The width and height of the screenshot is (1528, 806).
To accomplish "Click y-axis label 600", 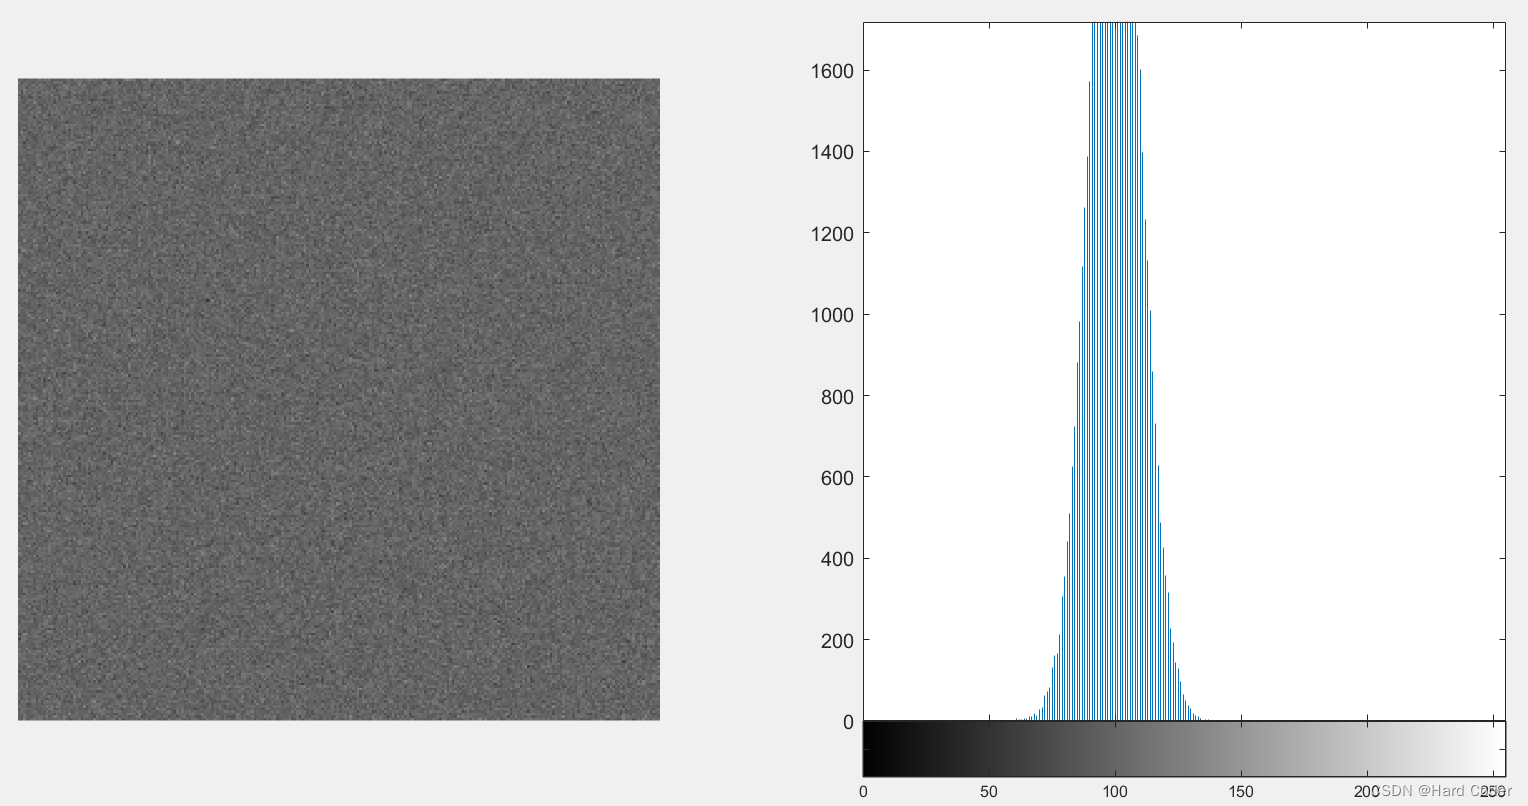I will 838,478.
